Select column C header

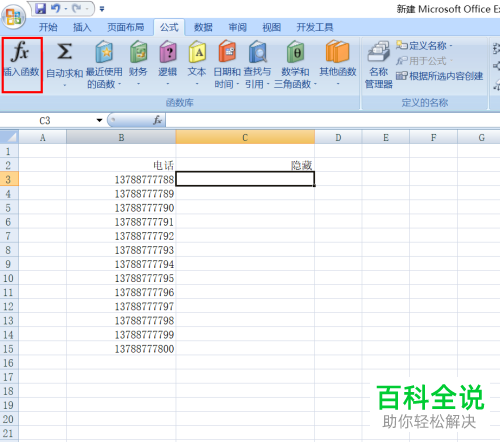pyautogui.click(x=245, y=137)
